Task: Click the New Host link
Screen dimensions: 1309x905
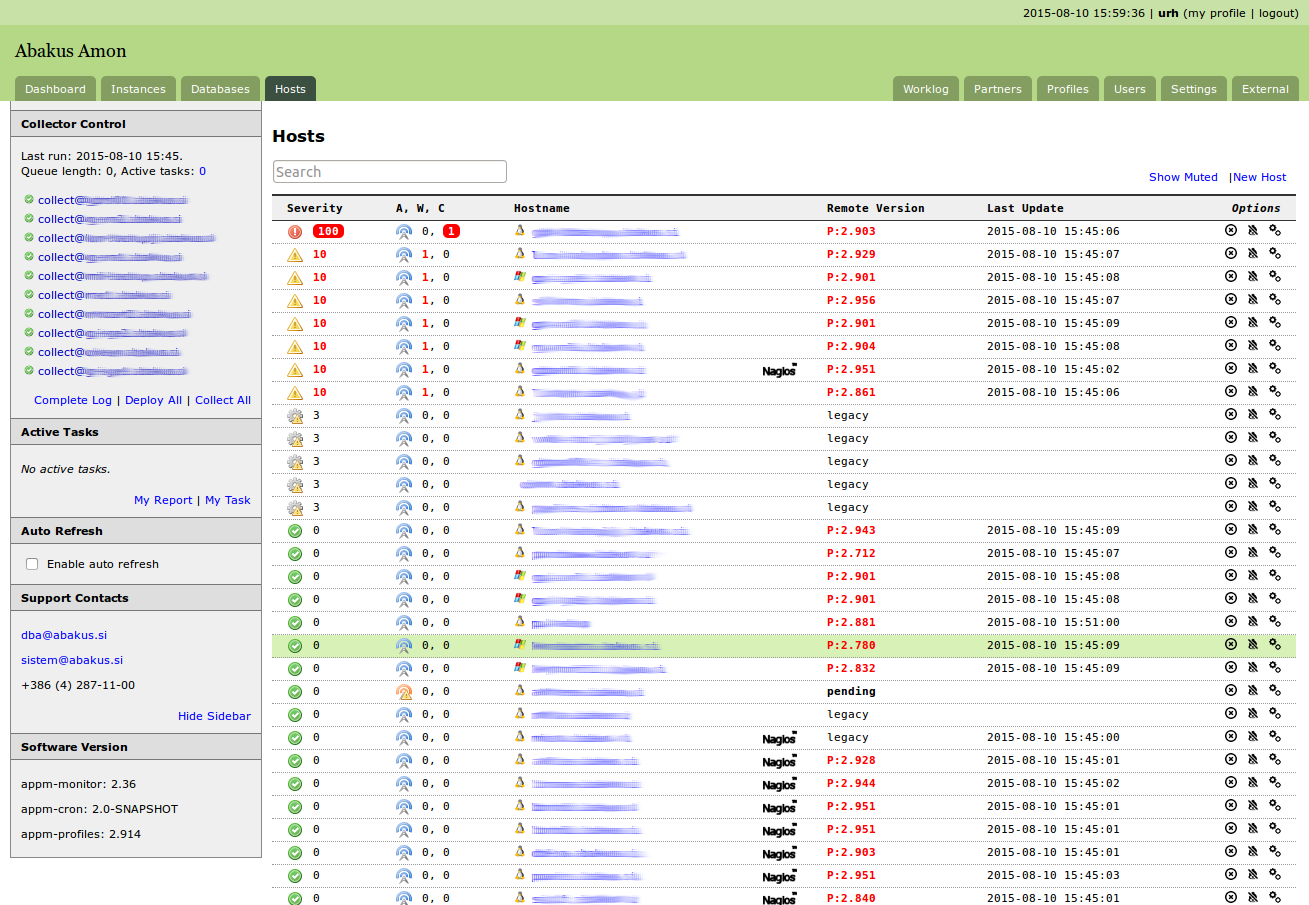Action: pyautogui.click(x=1260, y=177)
